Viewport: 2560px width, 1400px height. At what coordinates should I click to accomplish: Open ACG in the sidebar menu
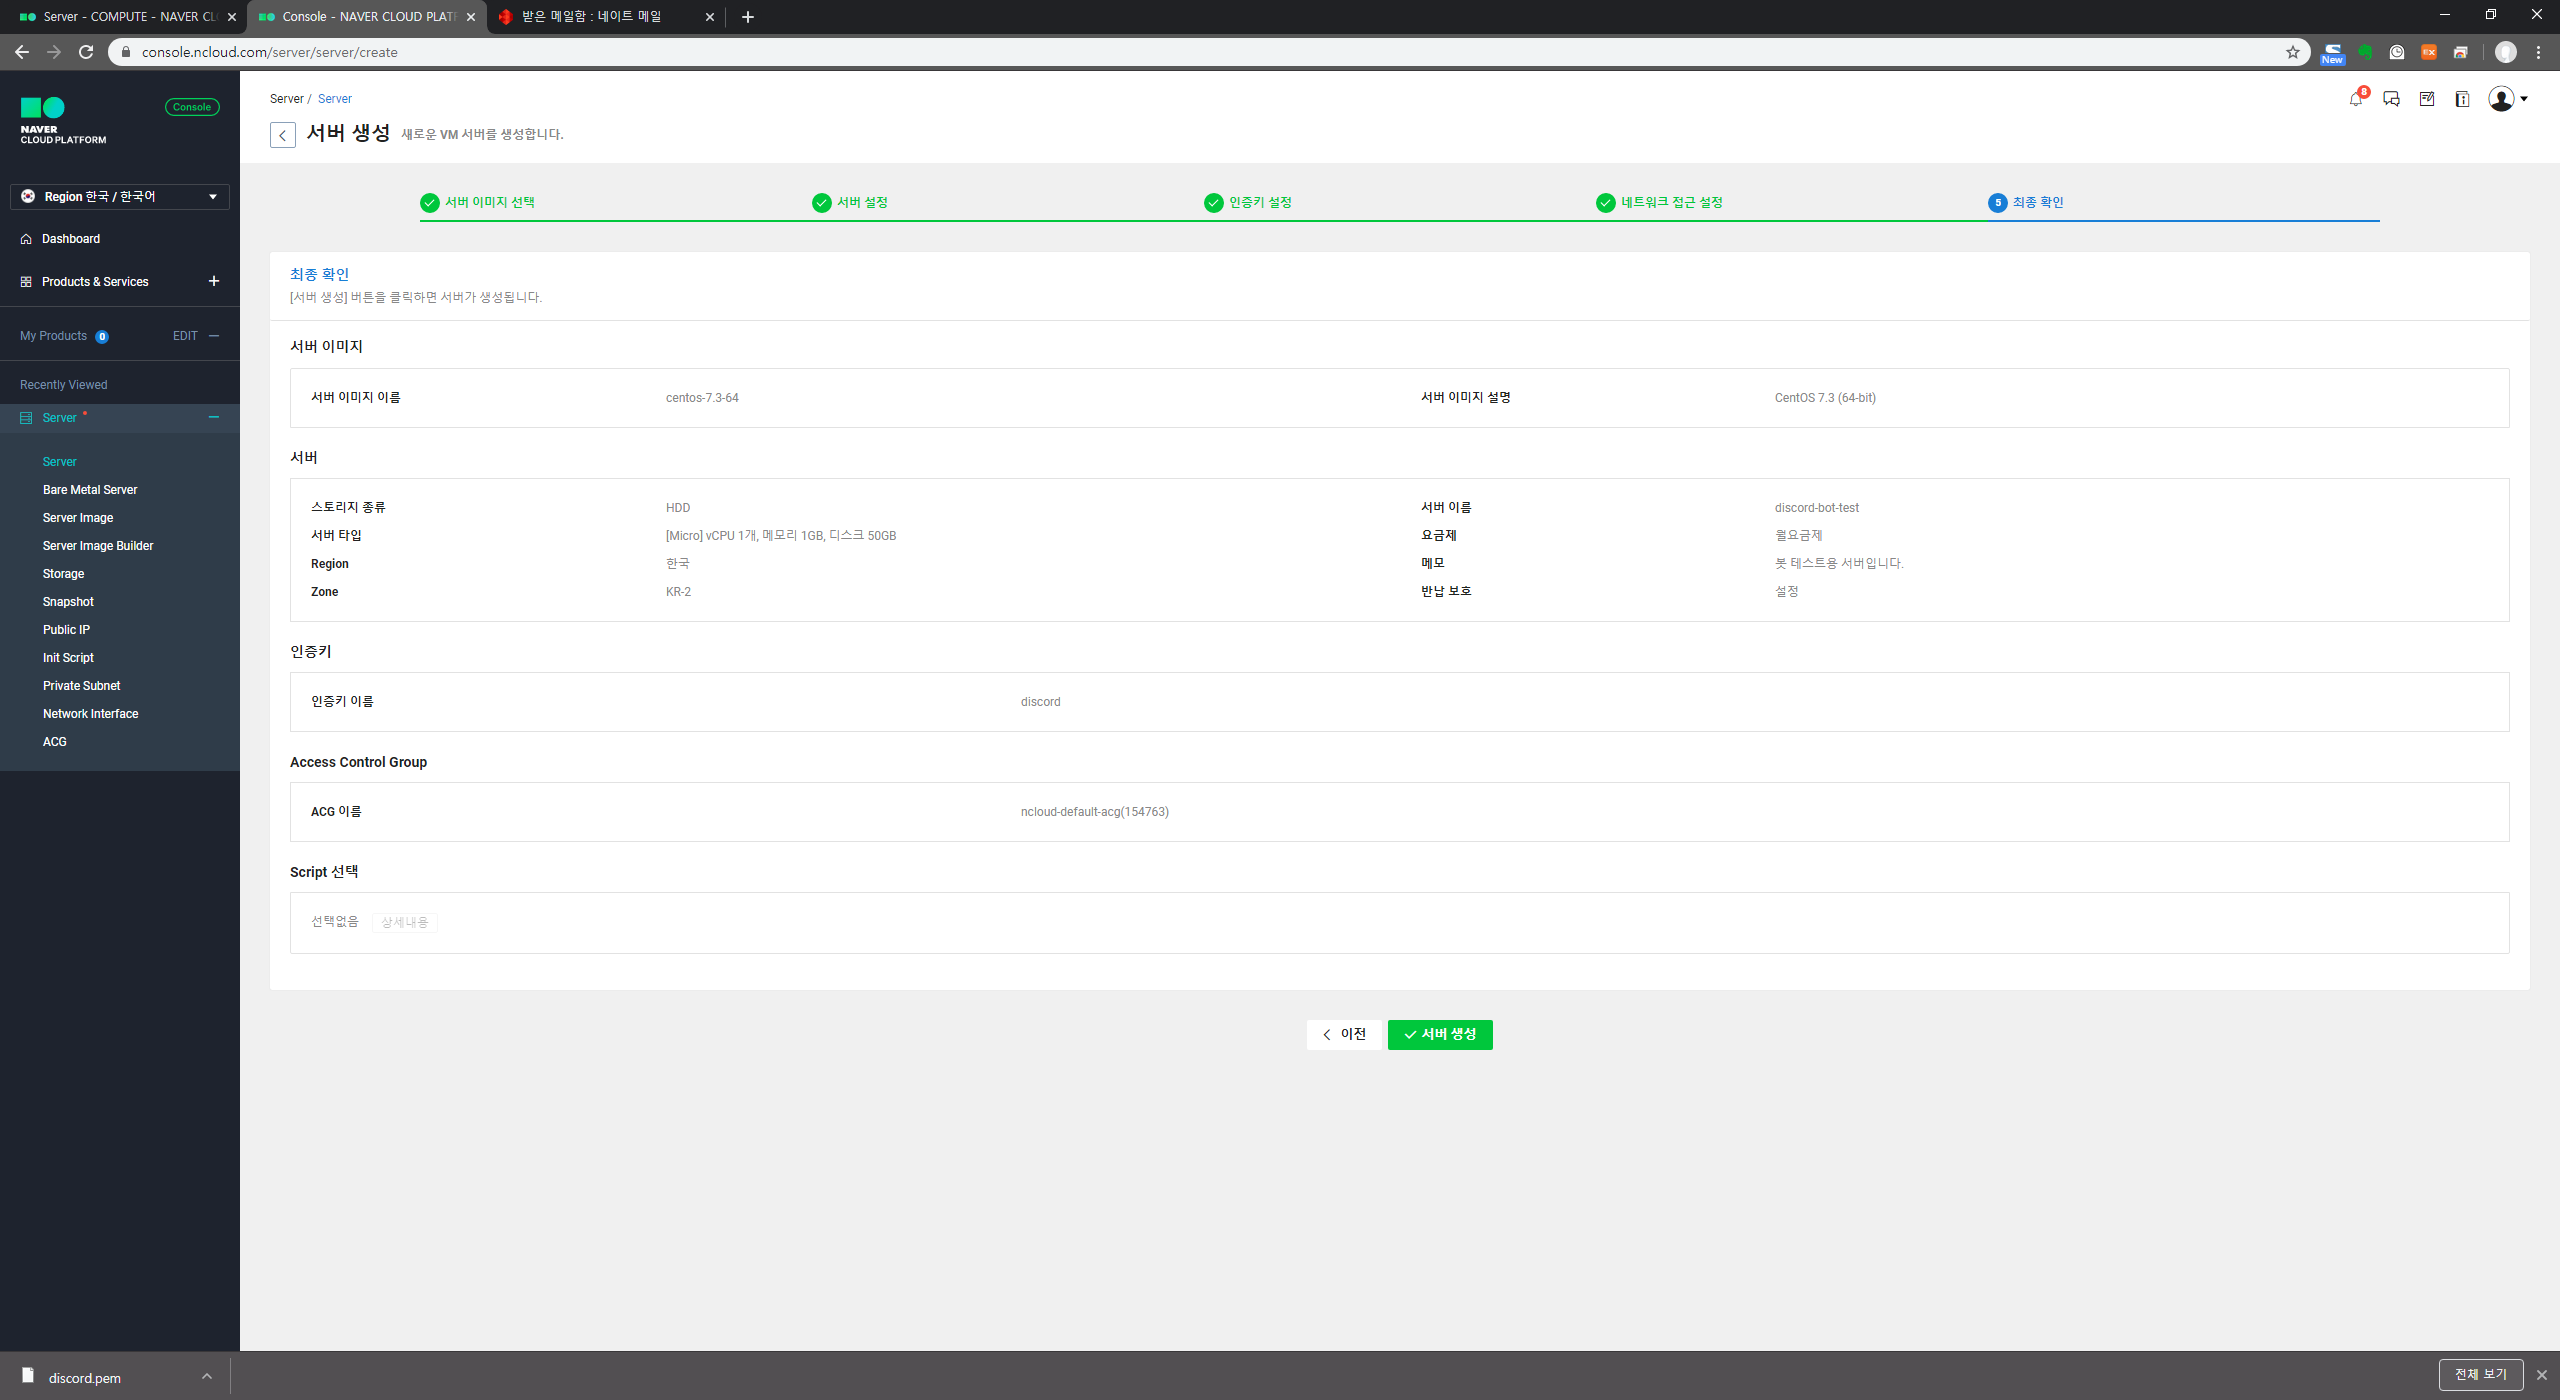(x=55, y=742)
